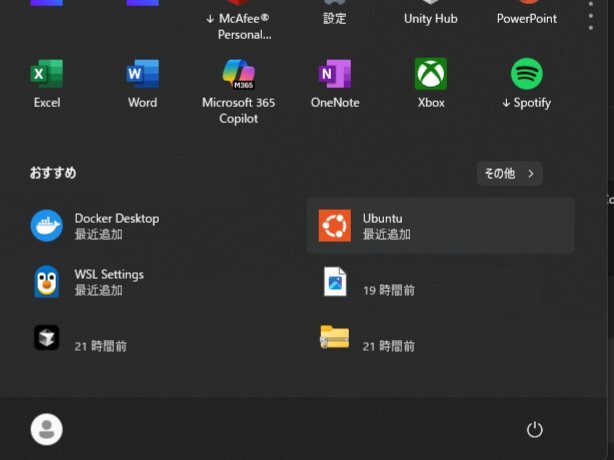The height and width of the screenshot is (460, 614).
Task: Open McAfee Personal app tile
Action: click(238, 21)
